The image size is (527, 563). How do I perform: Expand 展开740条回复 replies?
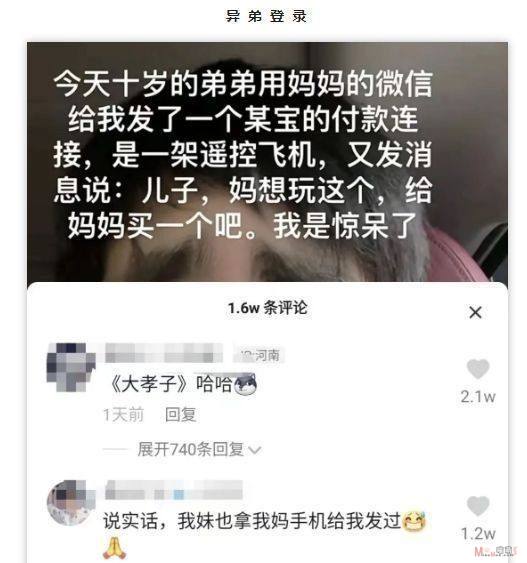coord(191,449)
